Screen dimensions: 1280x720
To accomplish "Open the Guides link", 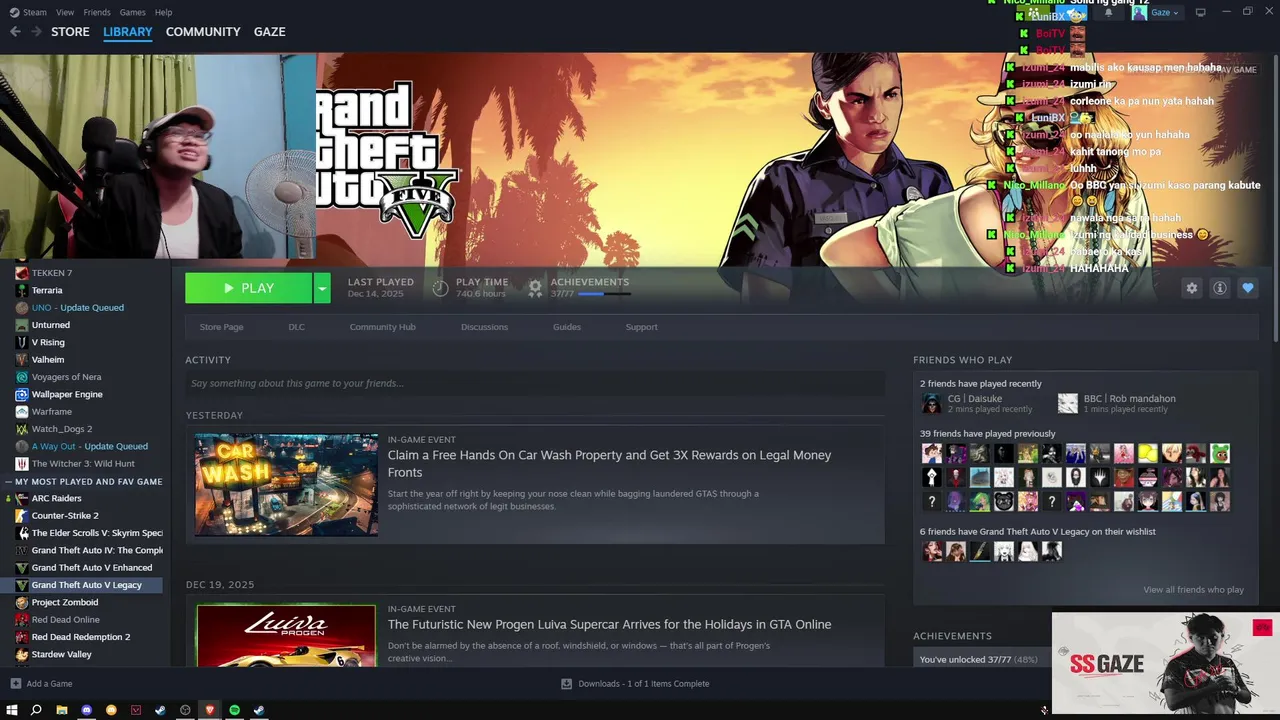I will click(567, 327).
